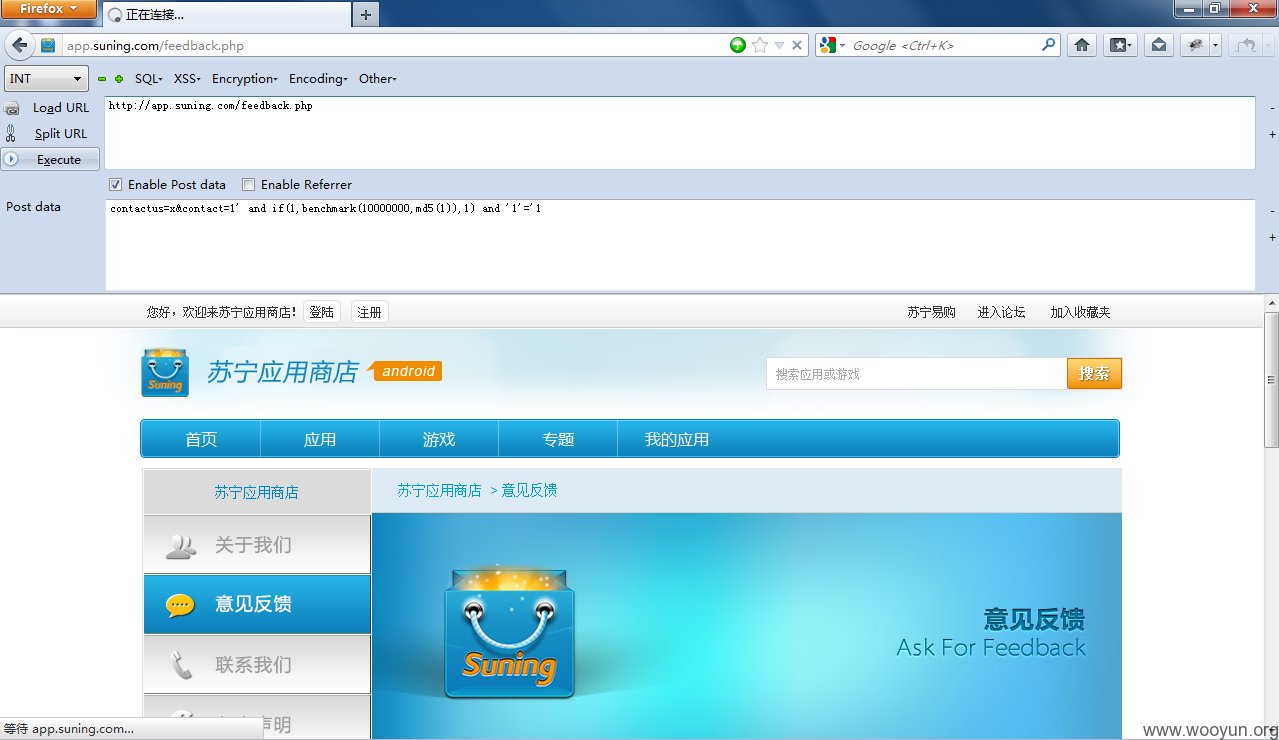Image resolution: width=1279 pixels, height=740 pixels.
Task: Enlarge Post data box with plus control
Action: click(x=1272, y=237)
